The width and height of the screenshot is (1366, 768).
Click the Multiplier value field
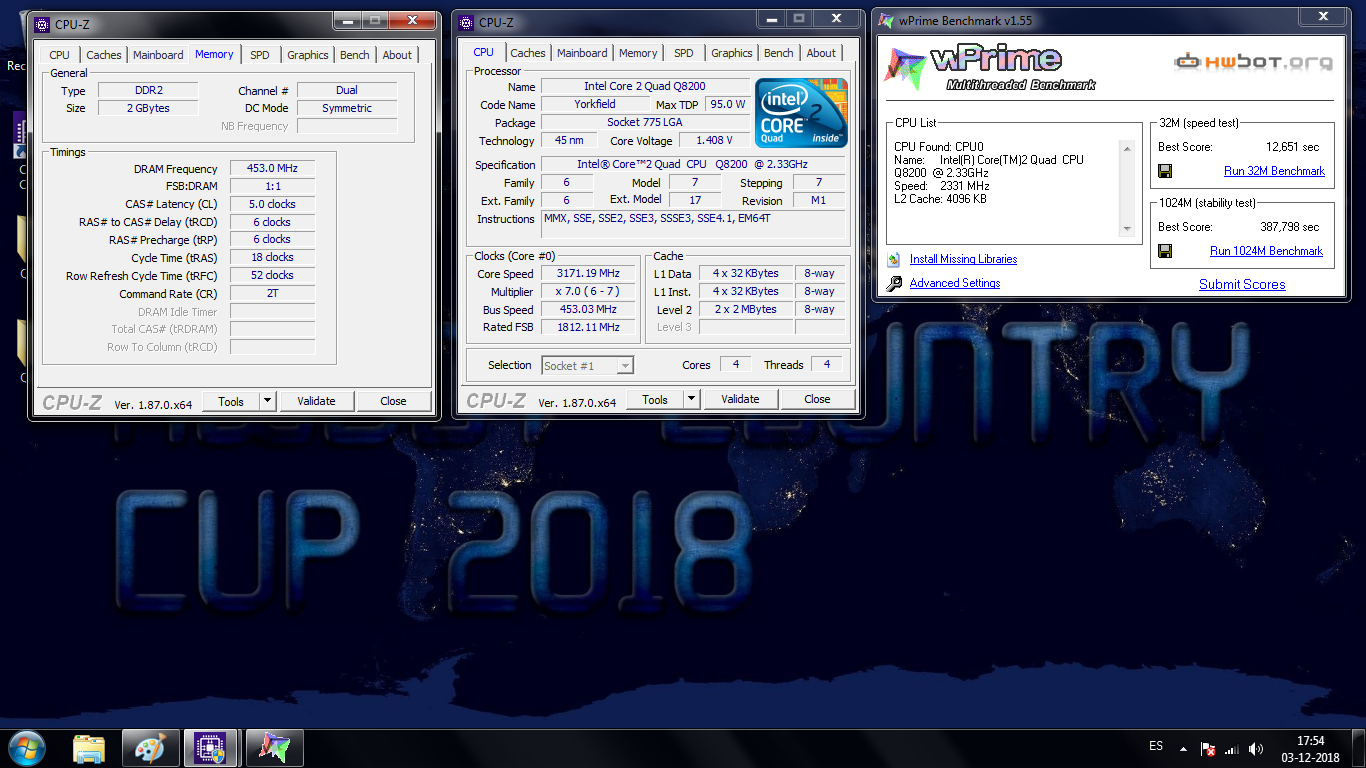pyautogui.click(x=588, y=292)
